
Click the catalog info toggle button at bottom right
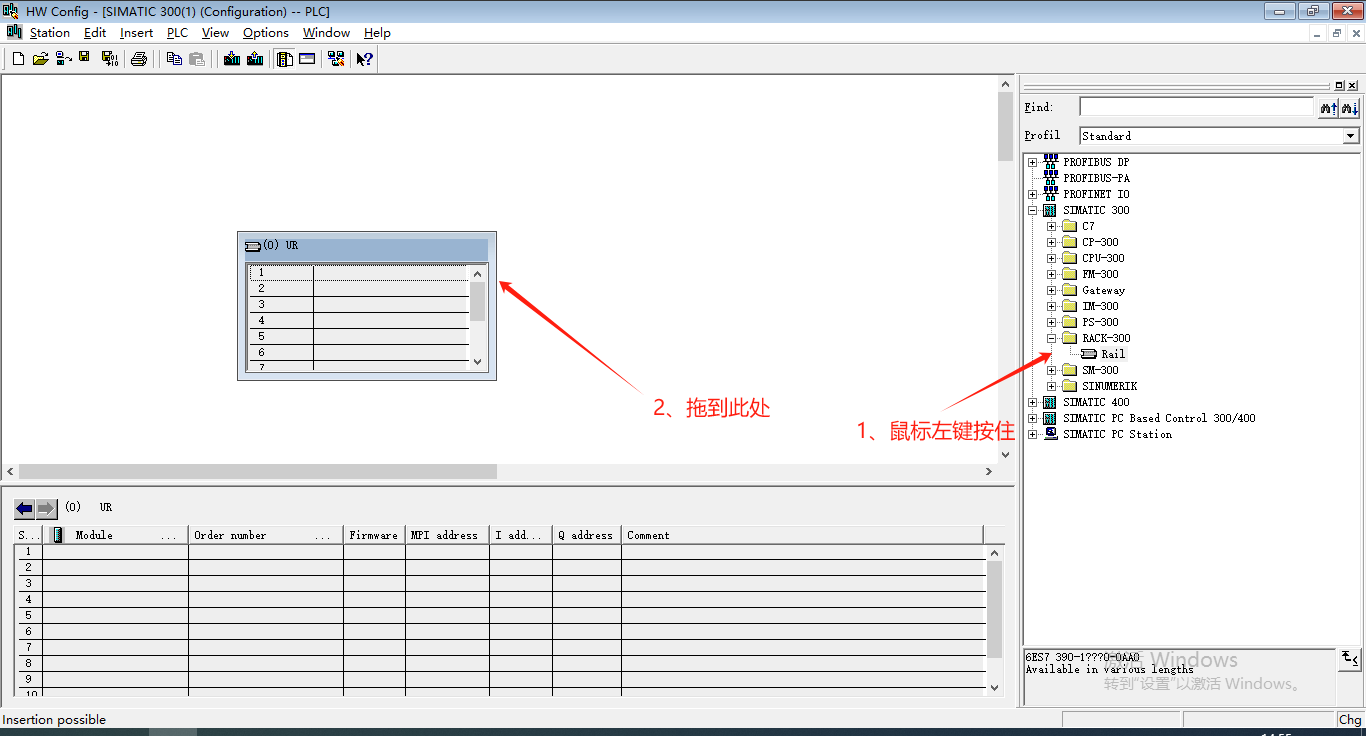click(x=1350, y=658)
